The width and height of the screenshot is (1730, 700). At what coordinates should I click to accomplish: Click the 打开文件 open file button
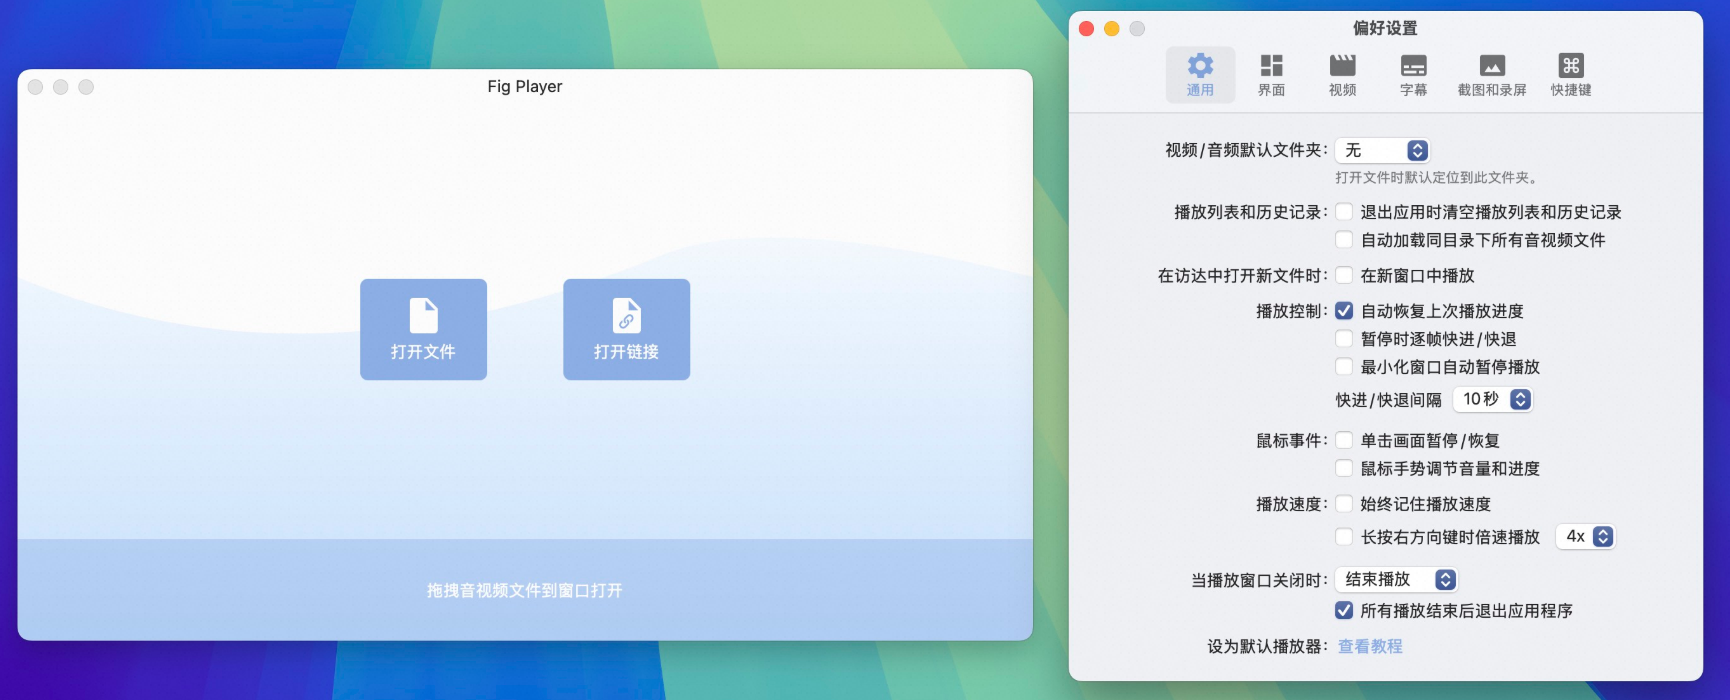pyautogui.click(x=423, y=329)
